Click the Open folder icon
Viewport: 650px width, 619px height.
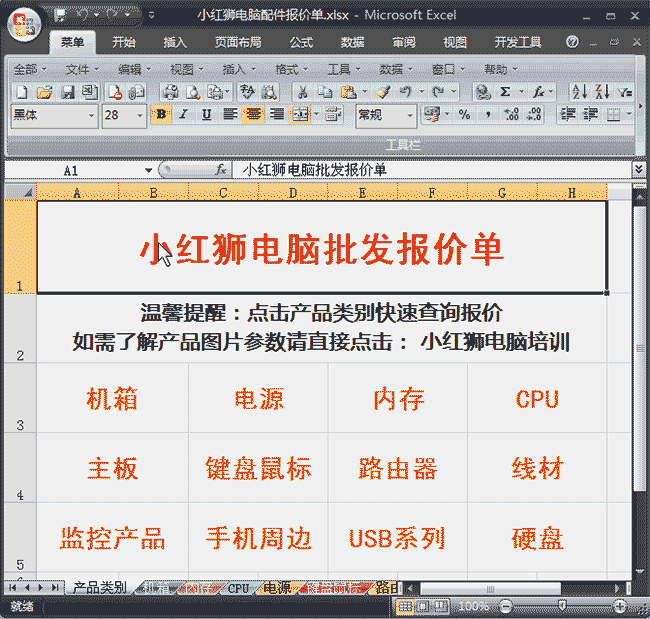(44, 92)
